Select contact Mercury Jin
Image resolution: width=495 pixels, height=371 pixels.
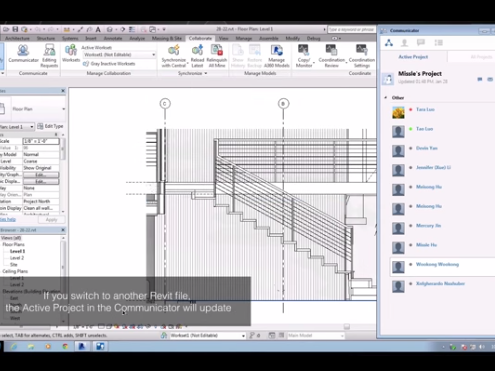428,226
